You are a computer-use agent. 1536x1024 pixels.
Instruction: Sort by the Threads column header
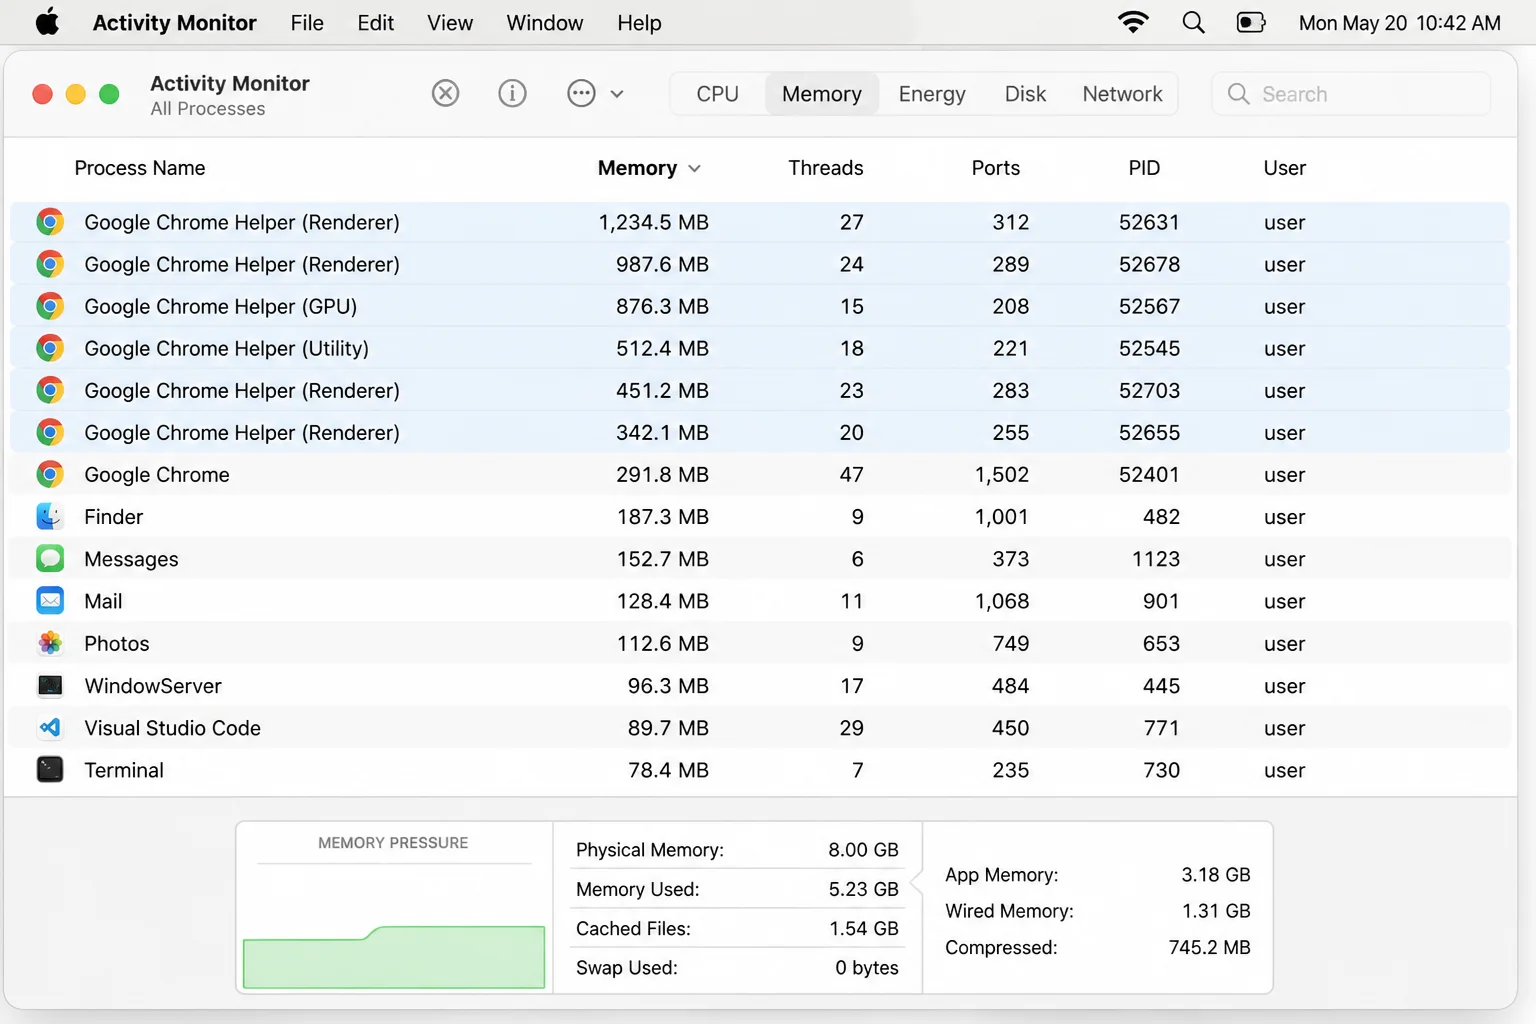coord(825,168)
